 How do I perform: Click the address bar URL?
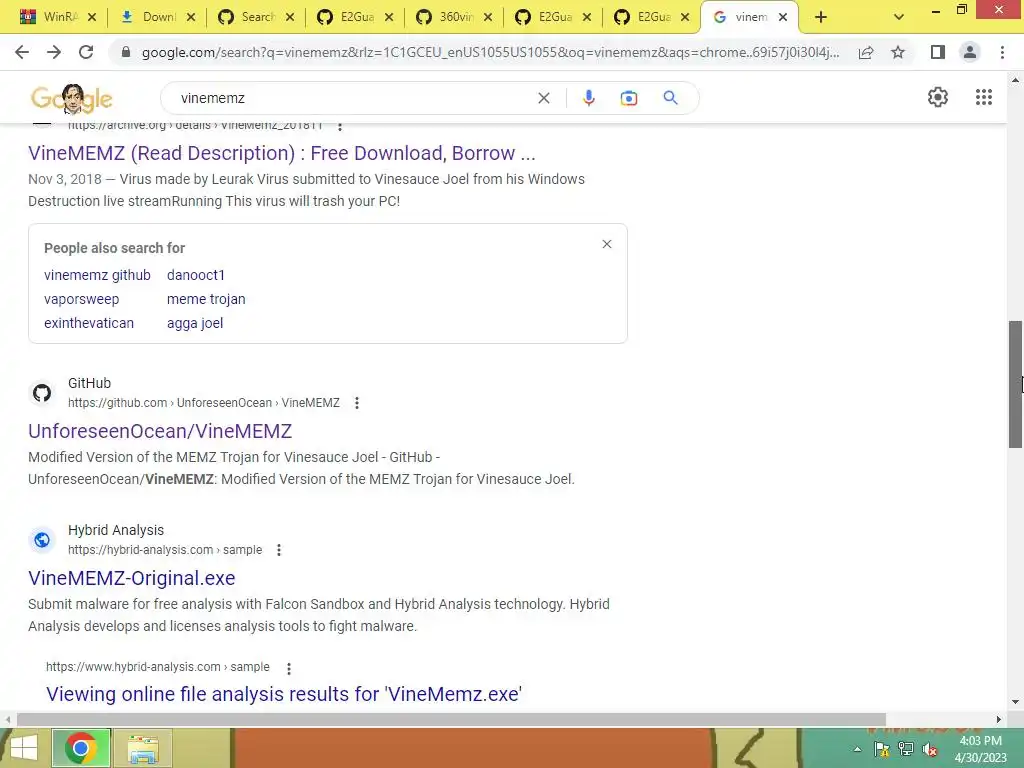tap(490, 52)
